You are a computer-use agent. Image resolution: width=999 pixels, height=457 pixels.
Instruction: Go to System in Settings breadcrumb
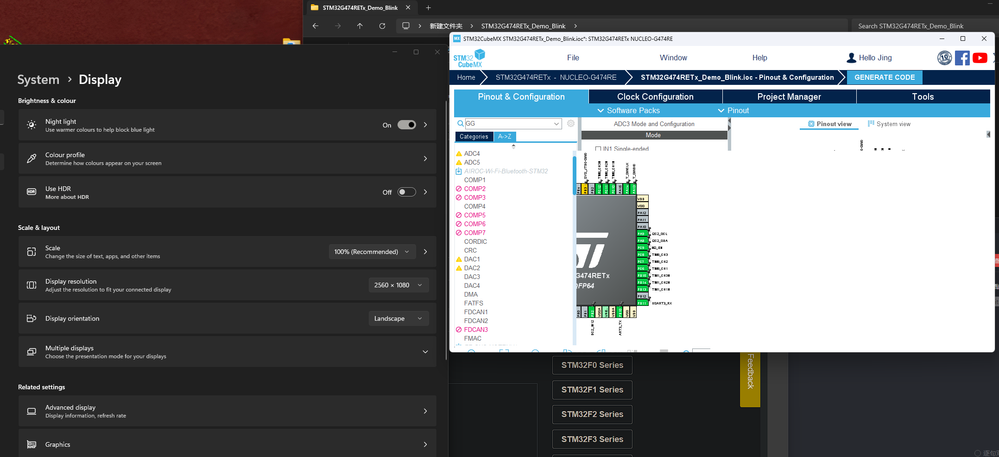tap(38, 80)
